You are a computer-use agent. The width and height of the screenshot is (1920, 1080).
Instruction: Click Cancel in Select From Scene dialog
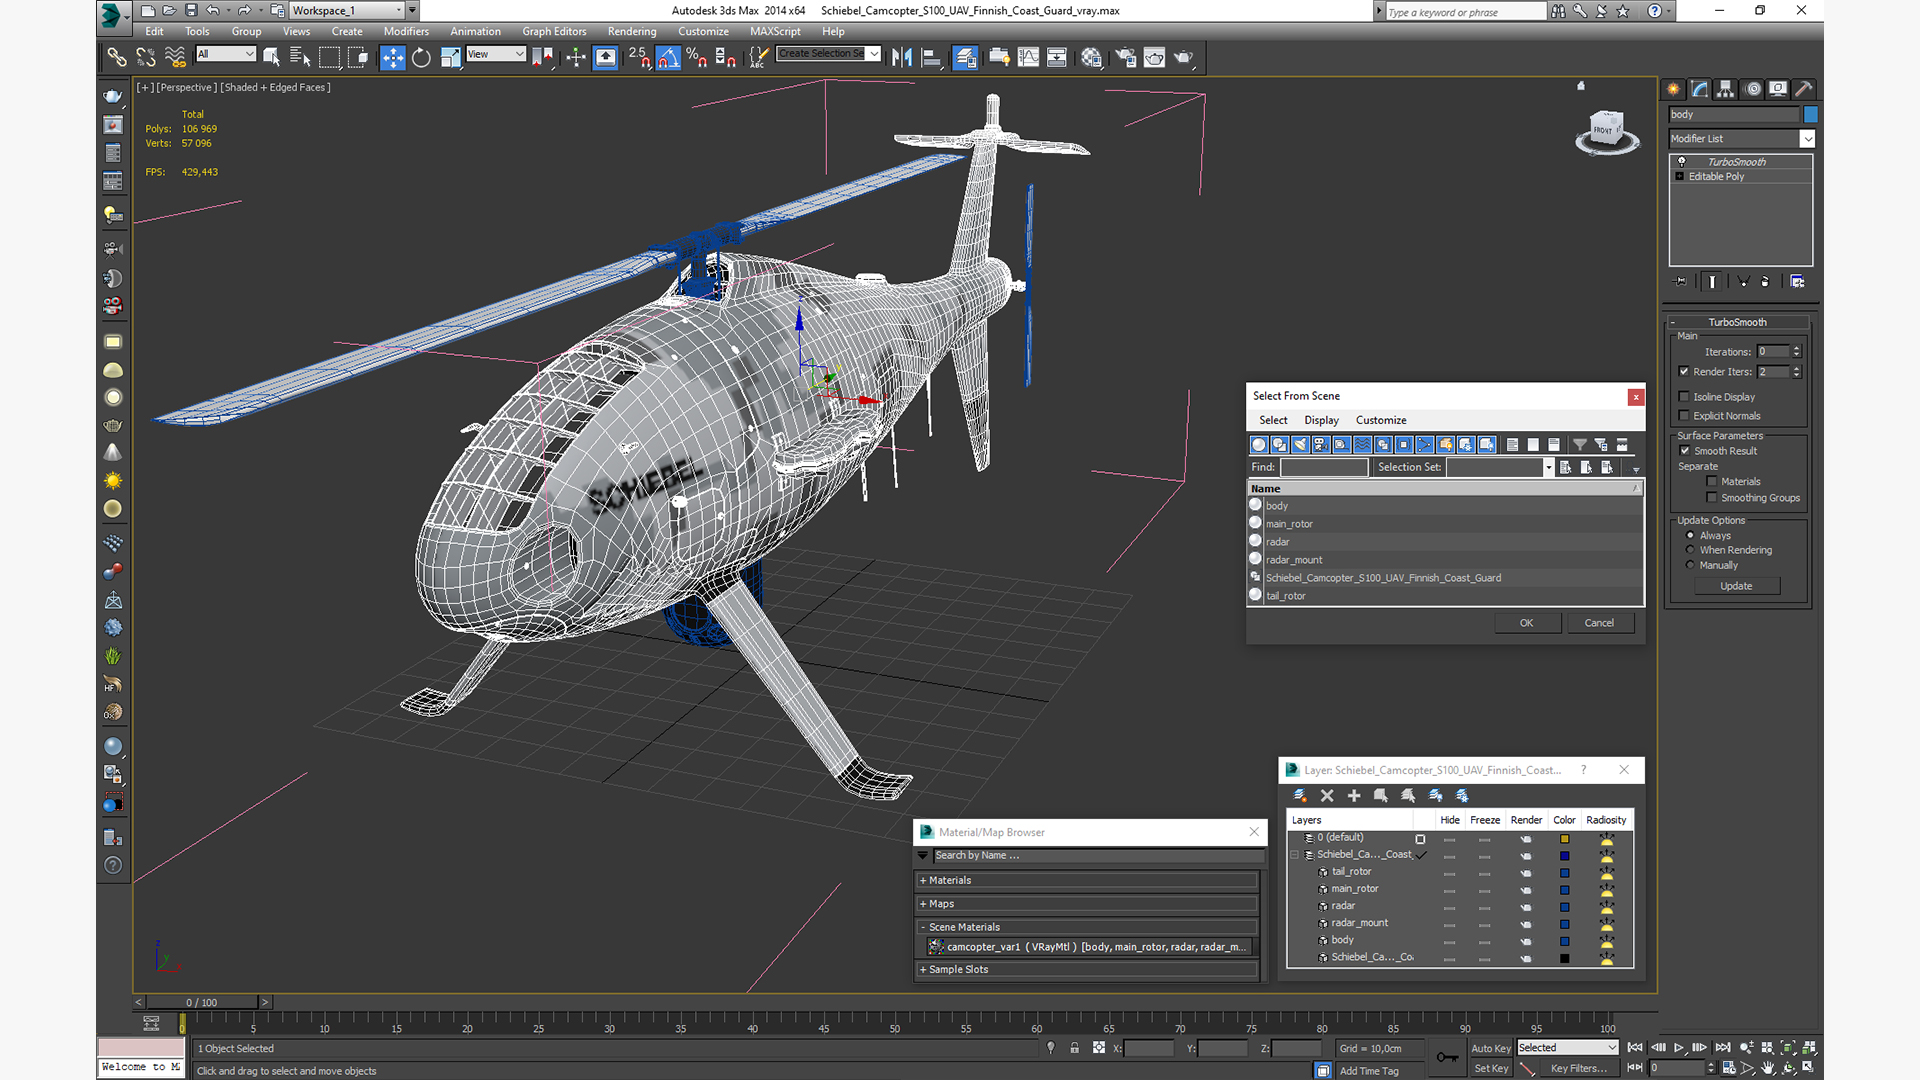pos(1599,623)
